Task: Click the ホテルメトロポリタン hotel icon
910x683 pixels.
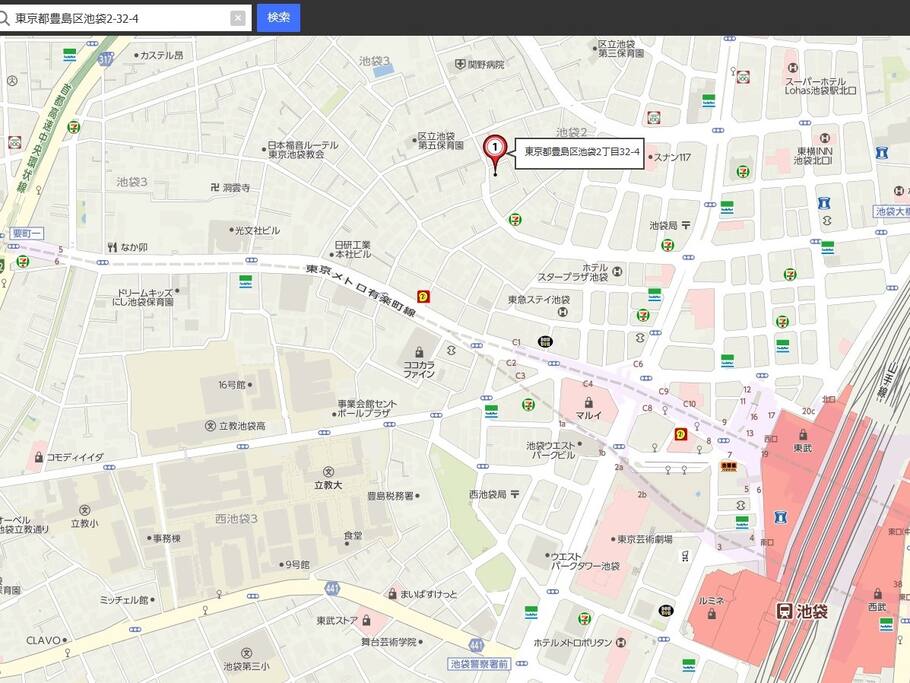Action: 622,642
